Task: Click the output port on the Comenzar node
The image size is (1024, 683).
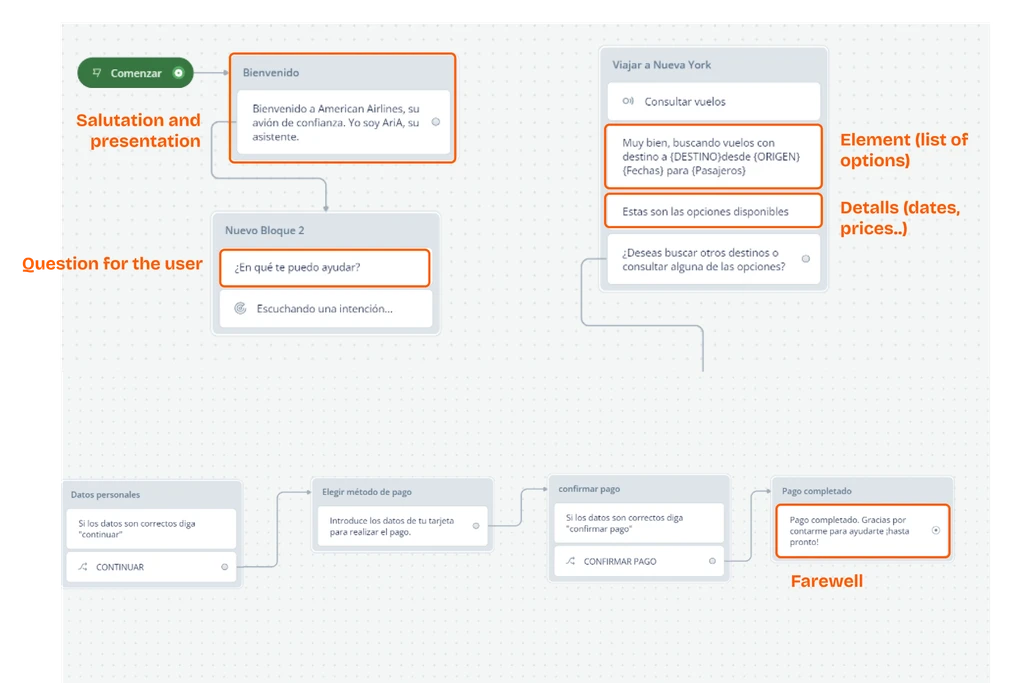Action: click(x=178, y=73)
